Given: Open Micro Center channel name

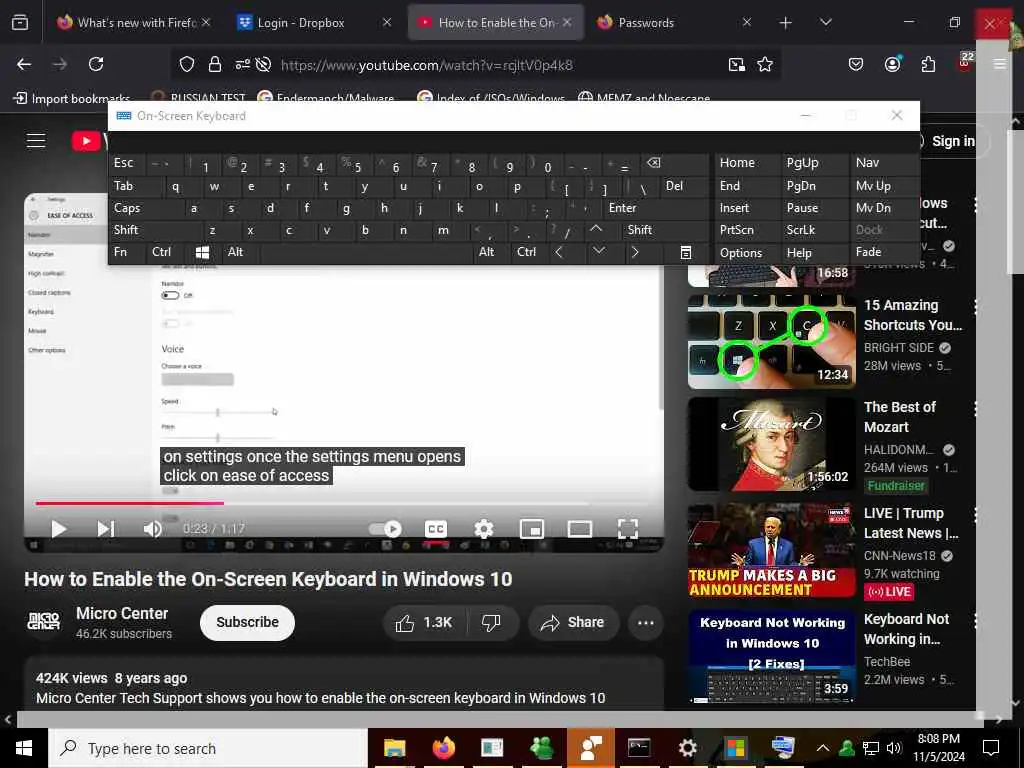Looking at the screenshot, I should pyautogui.click(x=122, y=613).
